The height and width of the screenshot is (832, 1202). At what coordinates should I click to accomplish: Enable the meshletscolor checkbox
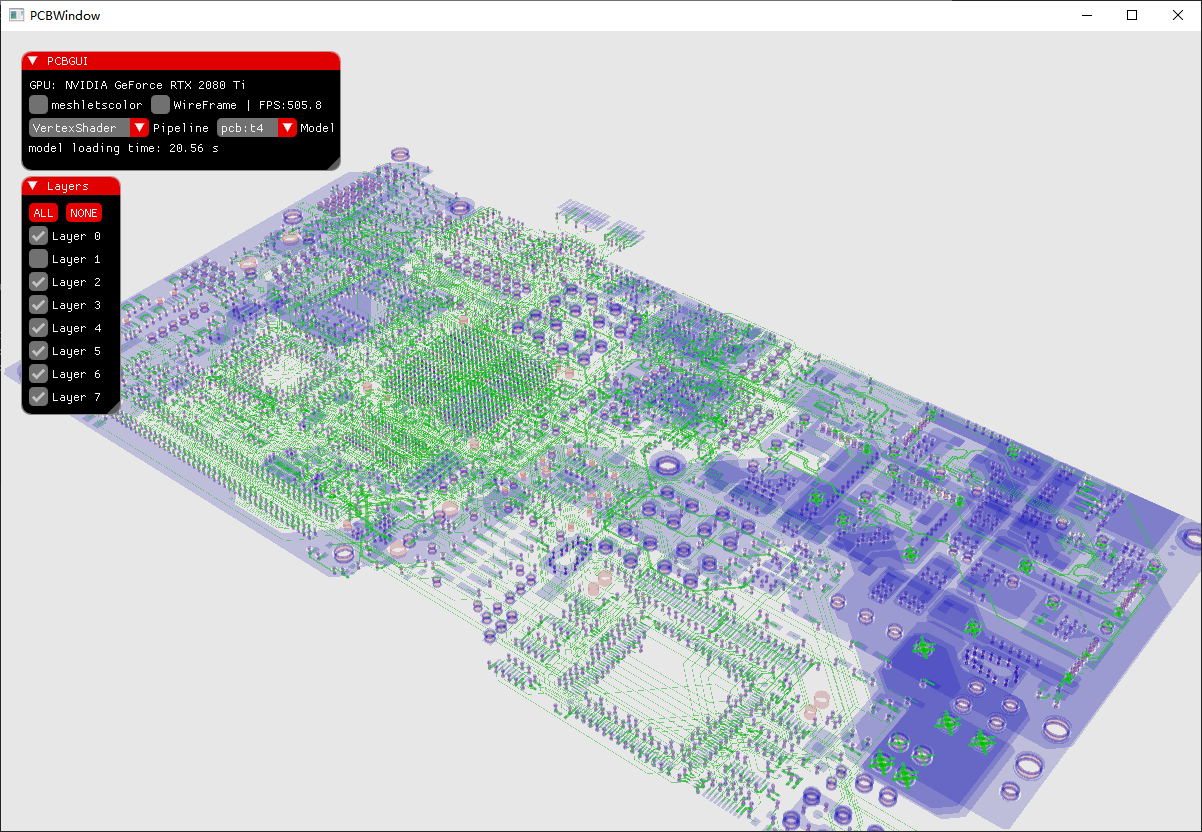[x=38, y=104]
